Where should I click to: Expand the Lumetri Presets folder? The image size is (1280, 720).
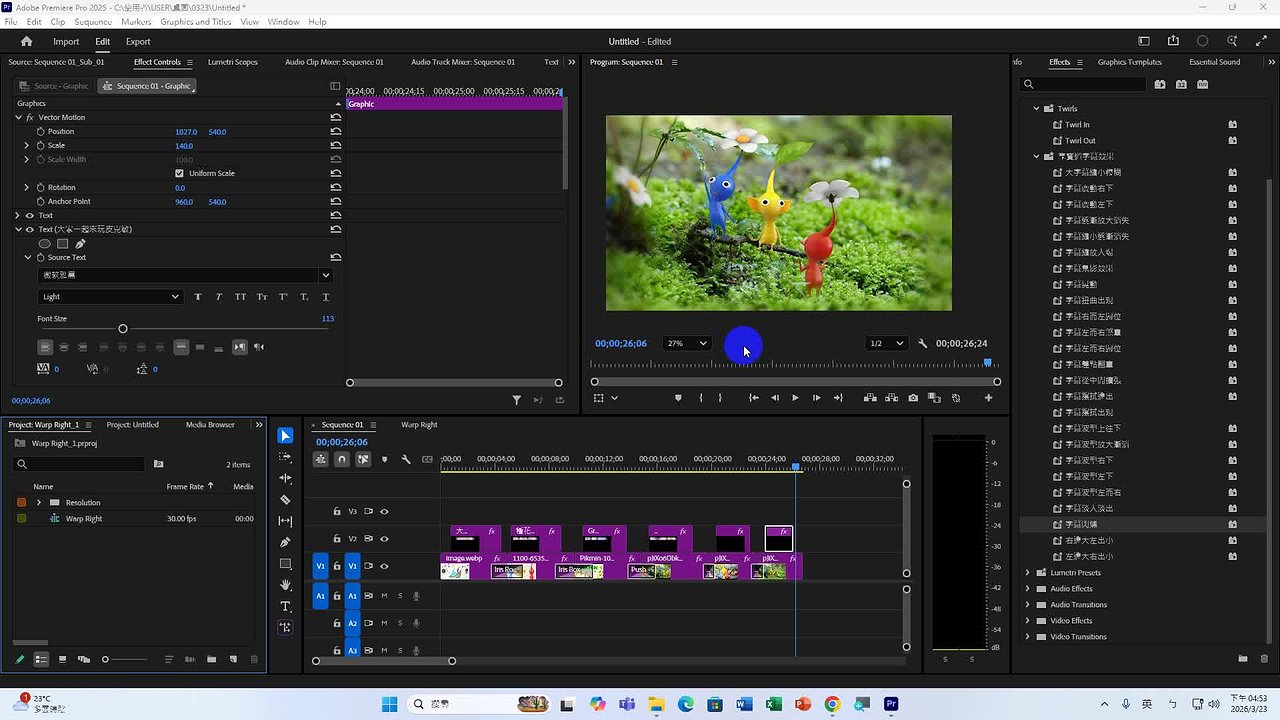(1027, 573)
